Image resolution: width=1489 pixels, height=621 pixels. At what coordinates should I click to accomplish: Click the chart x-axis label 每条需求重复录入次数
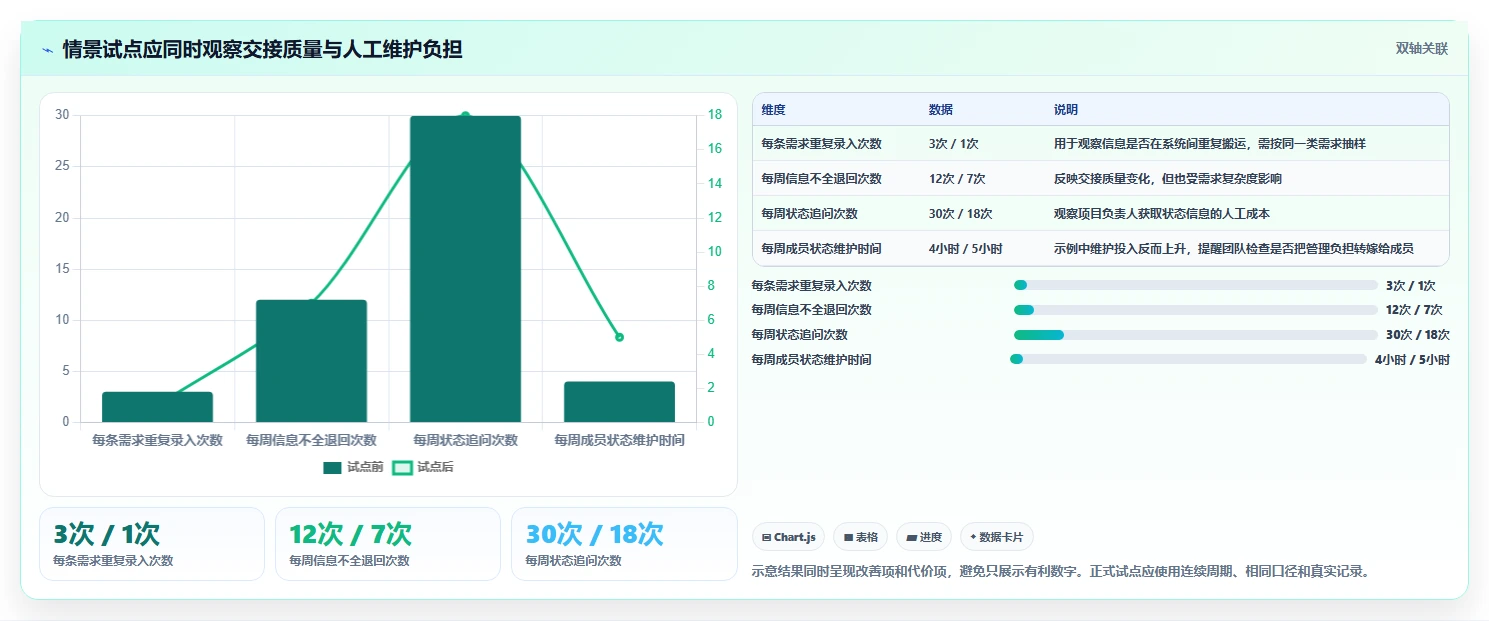[157, 440]
